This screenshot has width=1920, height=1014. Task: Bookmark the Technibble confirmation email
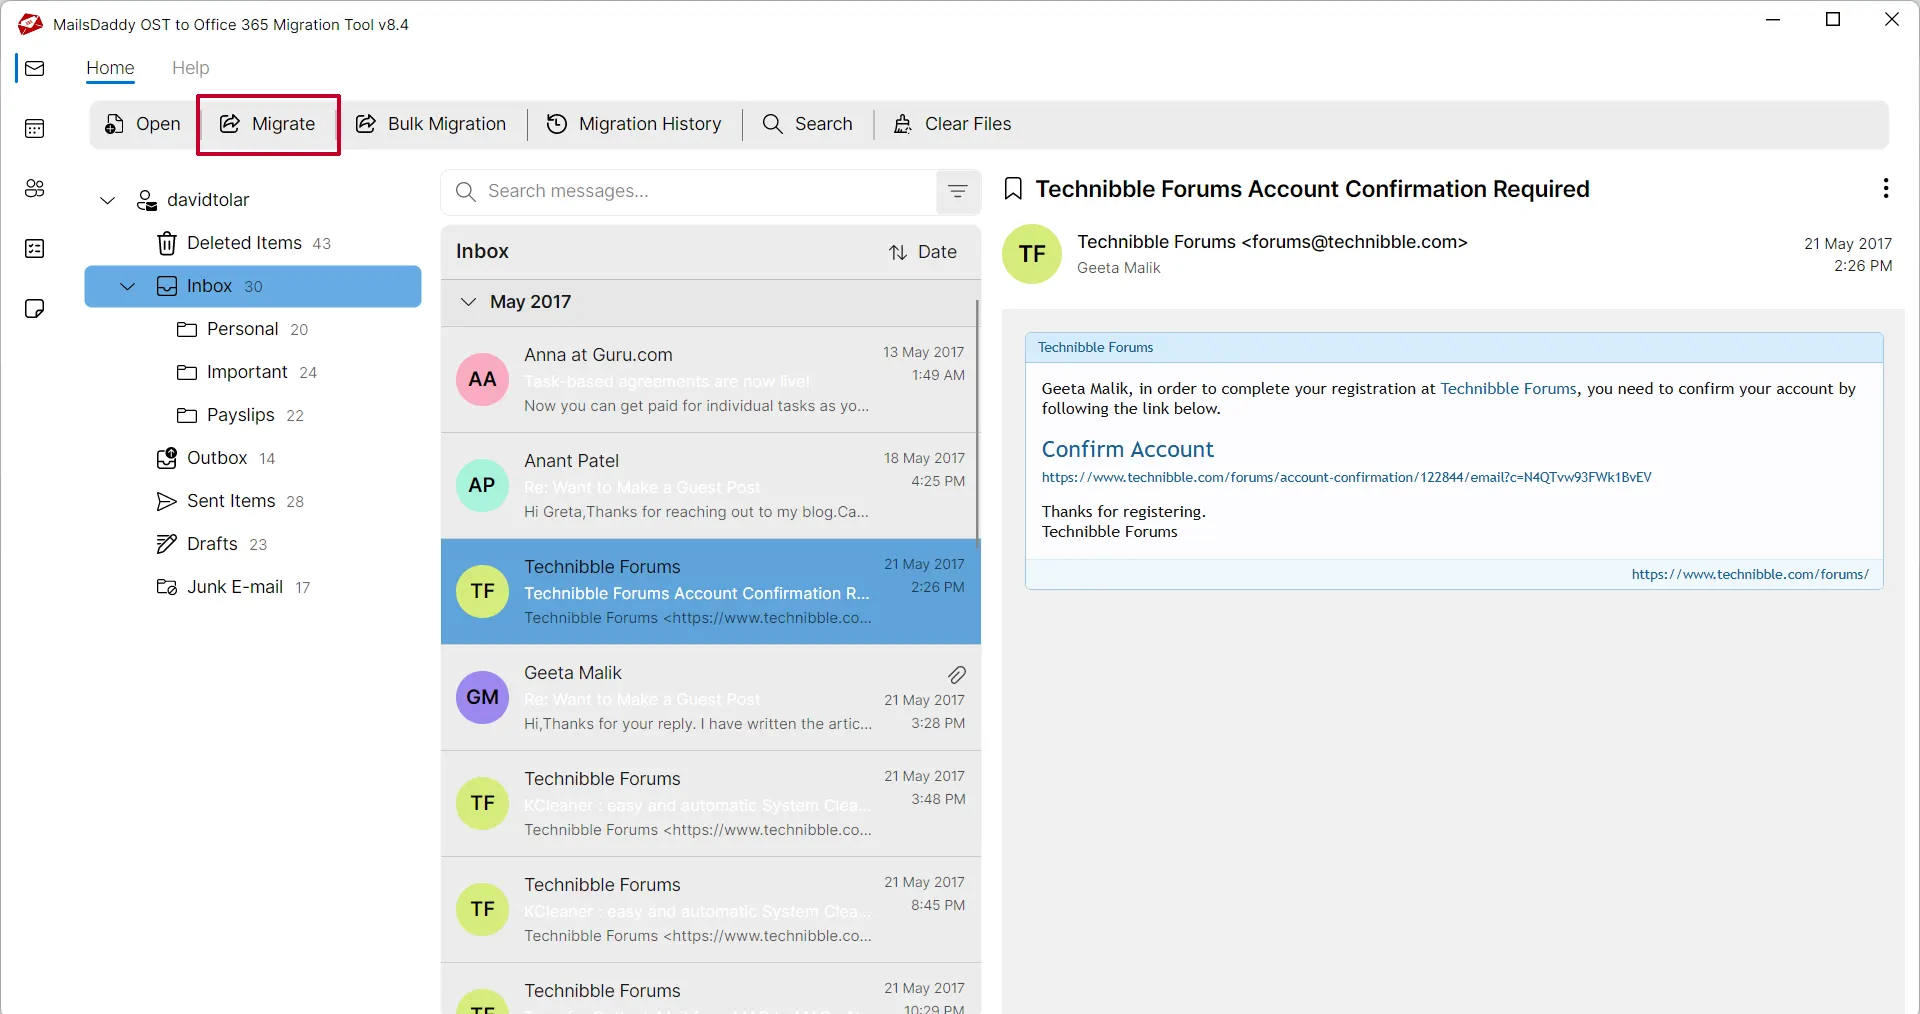point(1013,189)
